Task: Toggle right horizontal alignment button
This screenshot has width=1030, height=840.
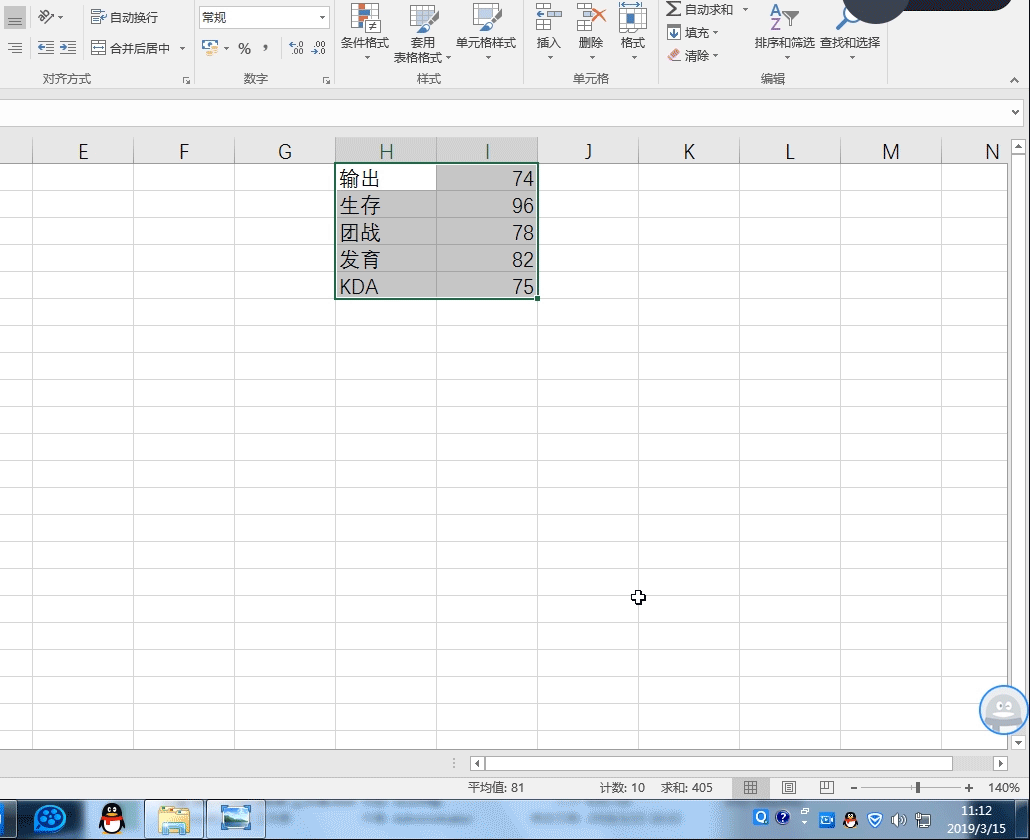Action: [14, 48]
